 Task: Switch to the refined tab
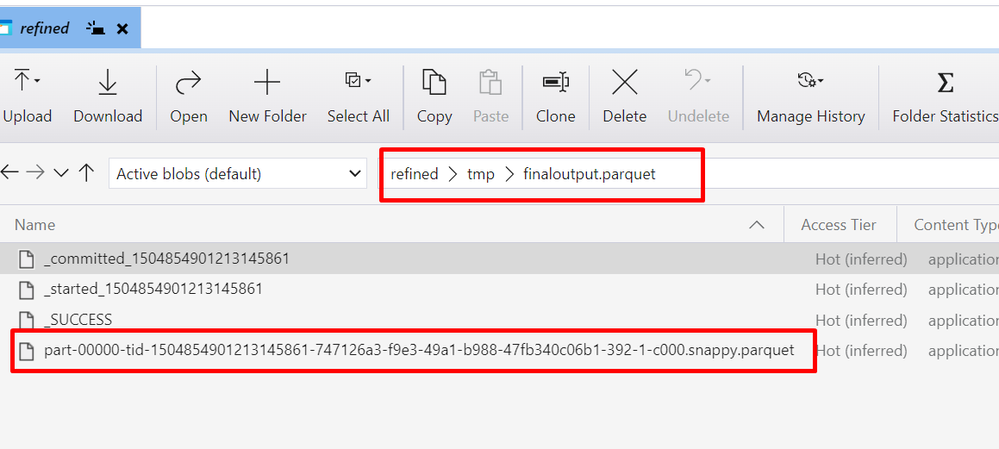(45, 29)
